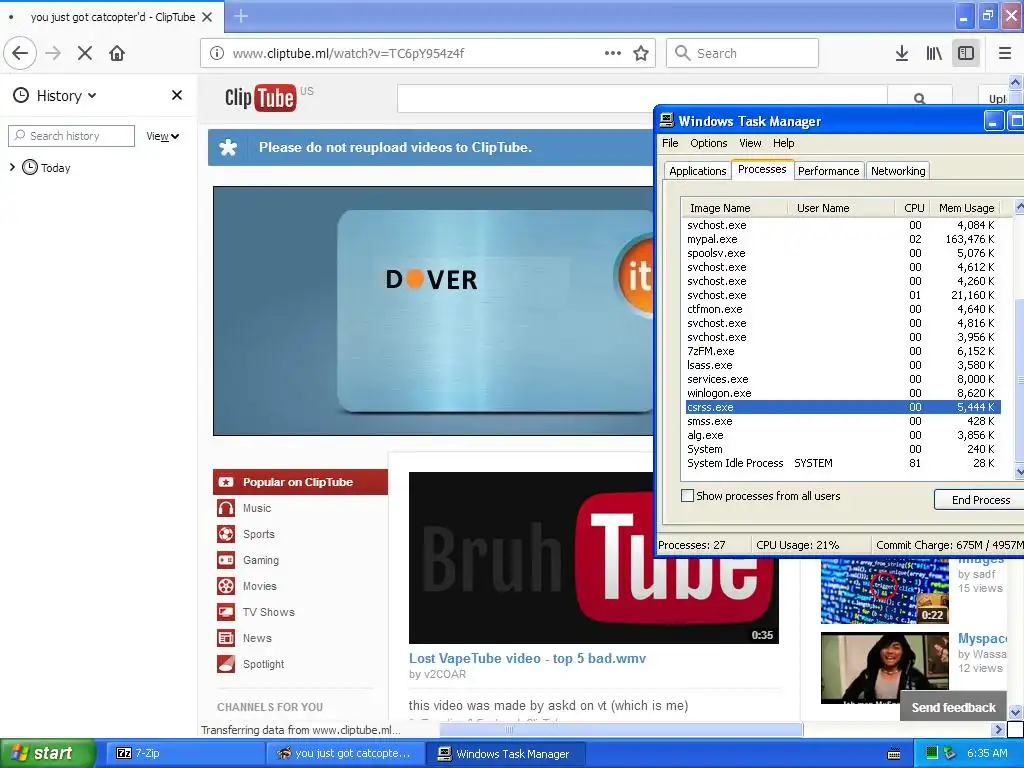
Task: Open the News category icon
Action: click(x=226, y=638)
